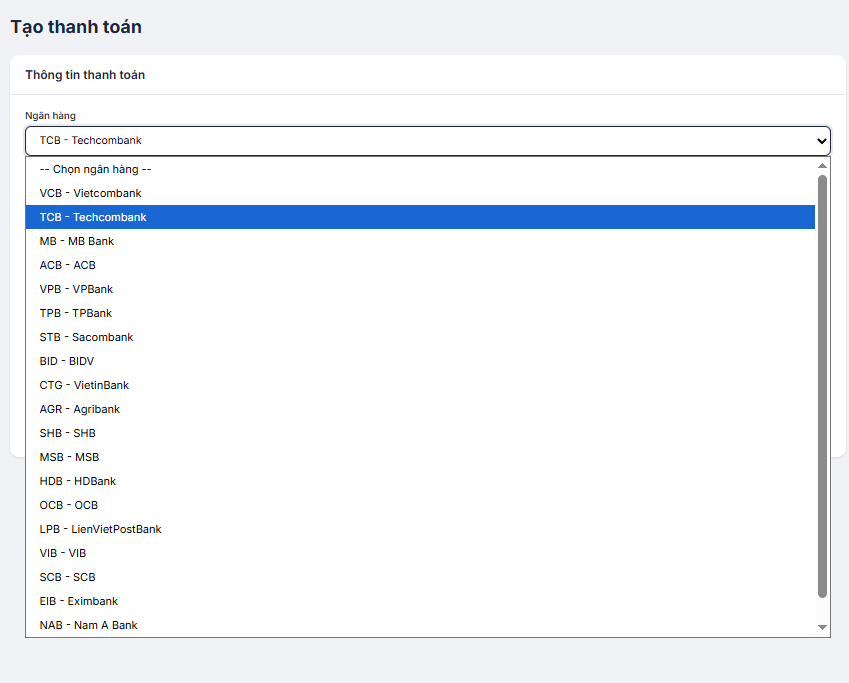Select HDB - HDBank option

point(78,481)
